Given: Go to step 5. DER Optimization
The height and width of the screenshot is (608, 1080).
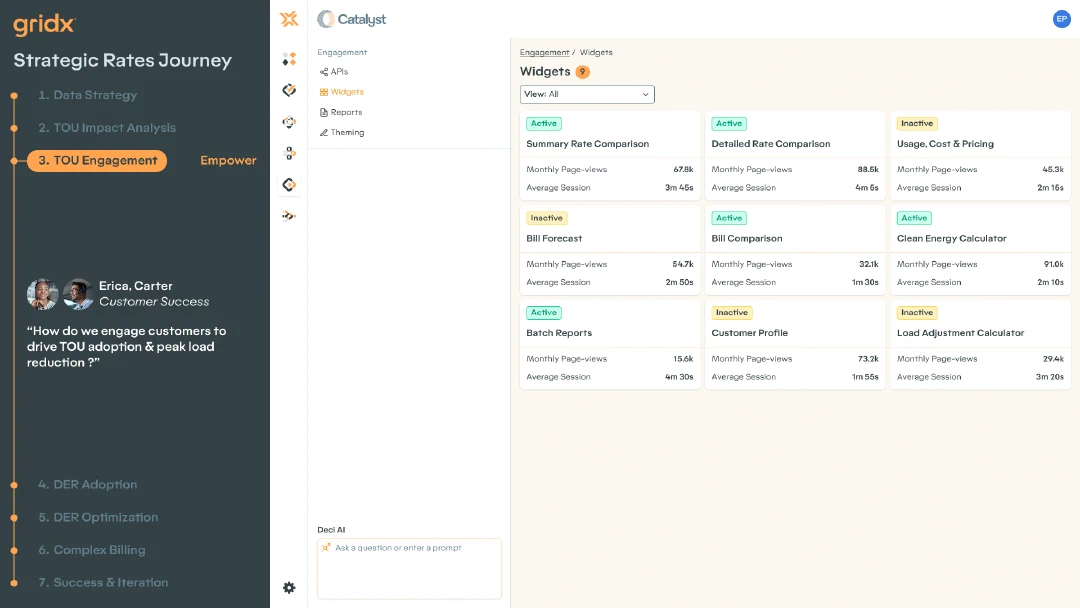Looking at the screenshot, I should click(98, 517).
